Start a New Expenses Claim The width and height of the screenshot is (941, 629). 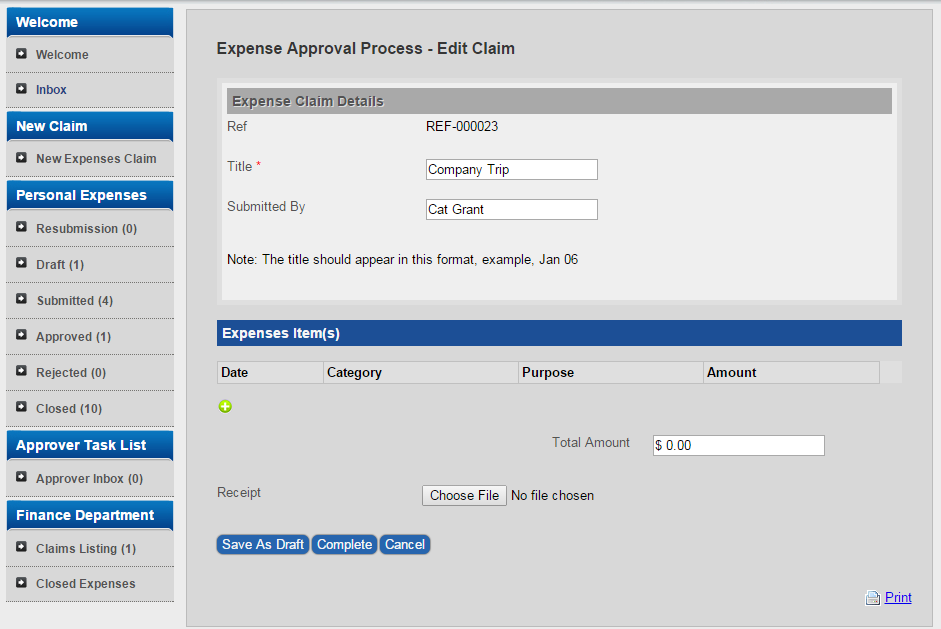96,158
